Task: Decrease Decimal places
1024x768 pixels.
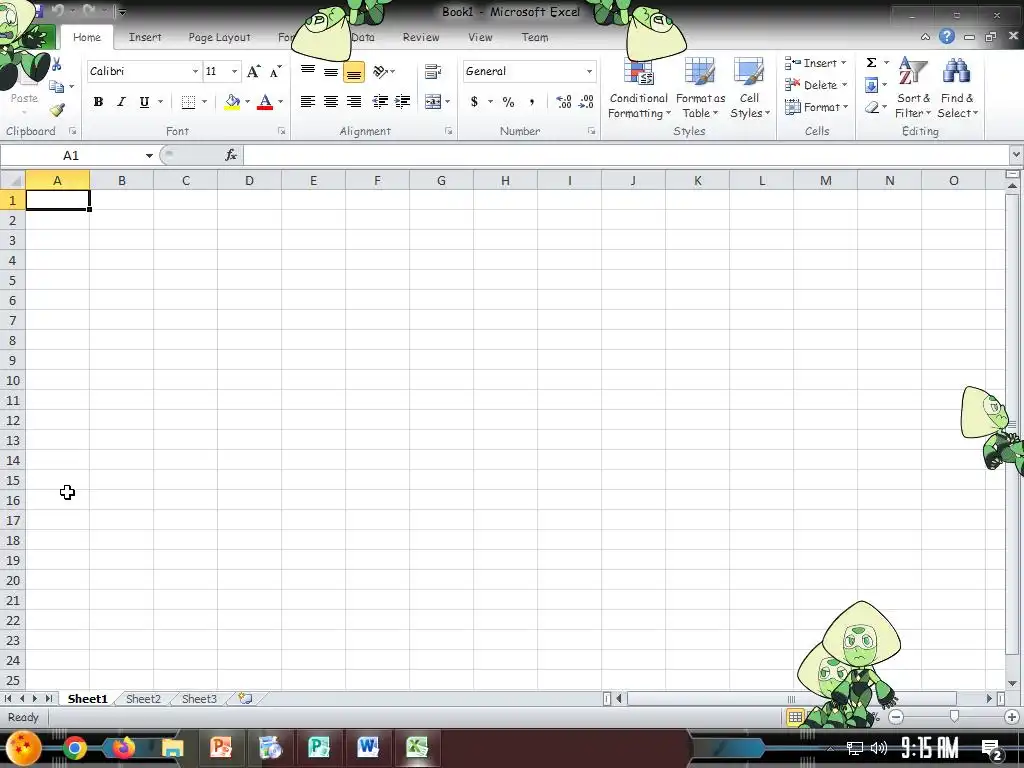Action: point(586,101)
